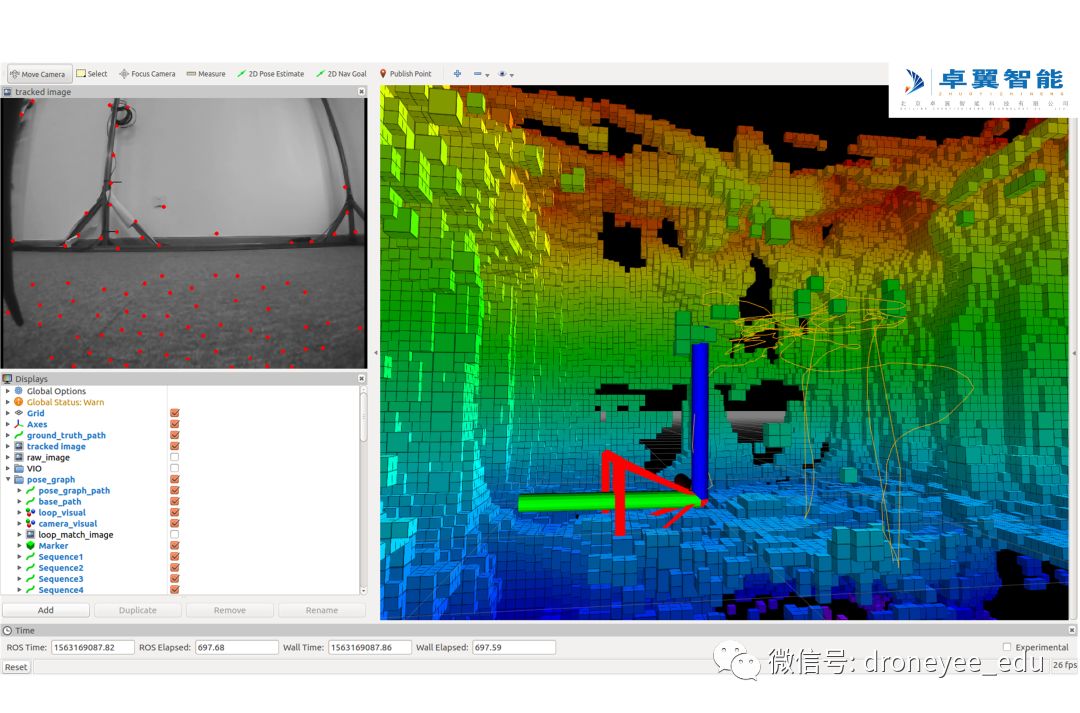Expand the Grid display properties

pyautogui.click(x=8, y=413)
